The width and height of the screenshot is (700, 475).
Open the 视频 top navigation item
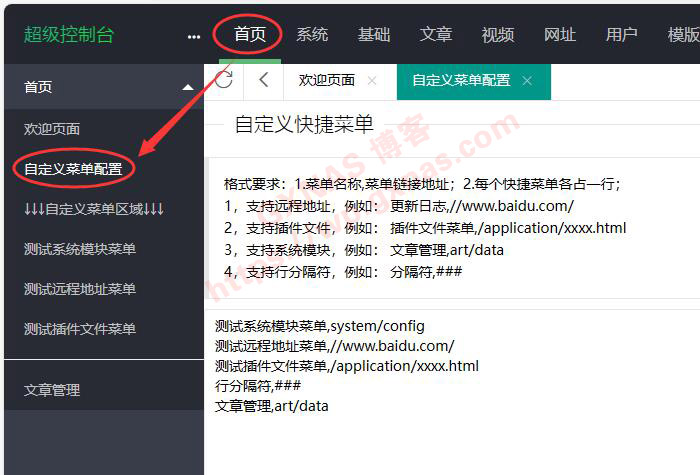(498, 35)
